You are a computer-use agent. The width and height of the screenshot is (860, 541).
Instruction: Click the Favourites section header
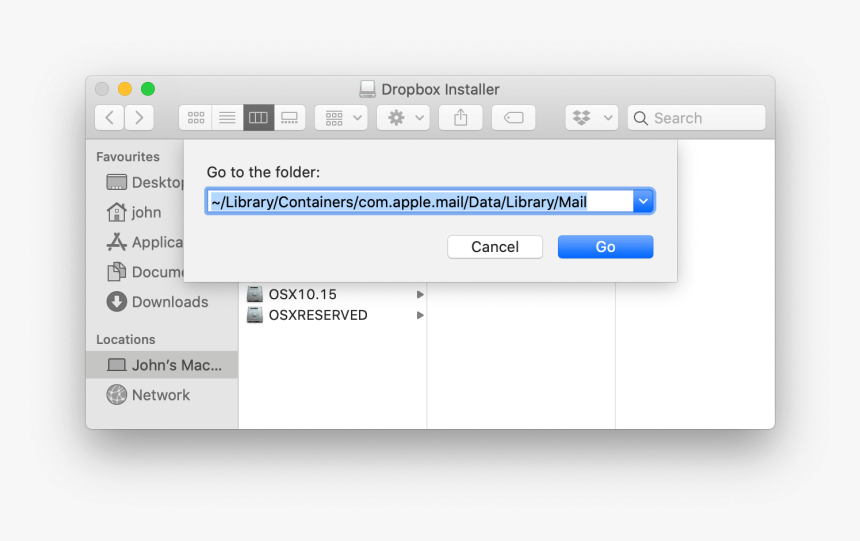coord(128,157)
